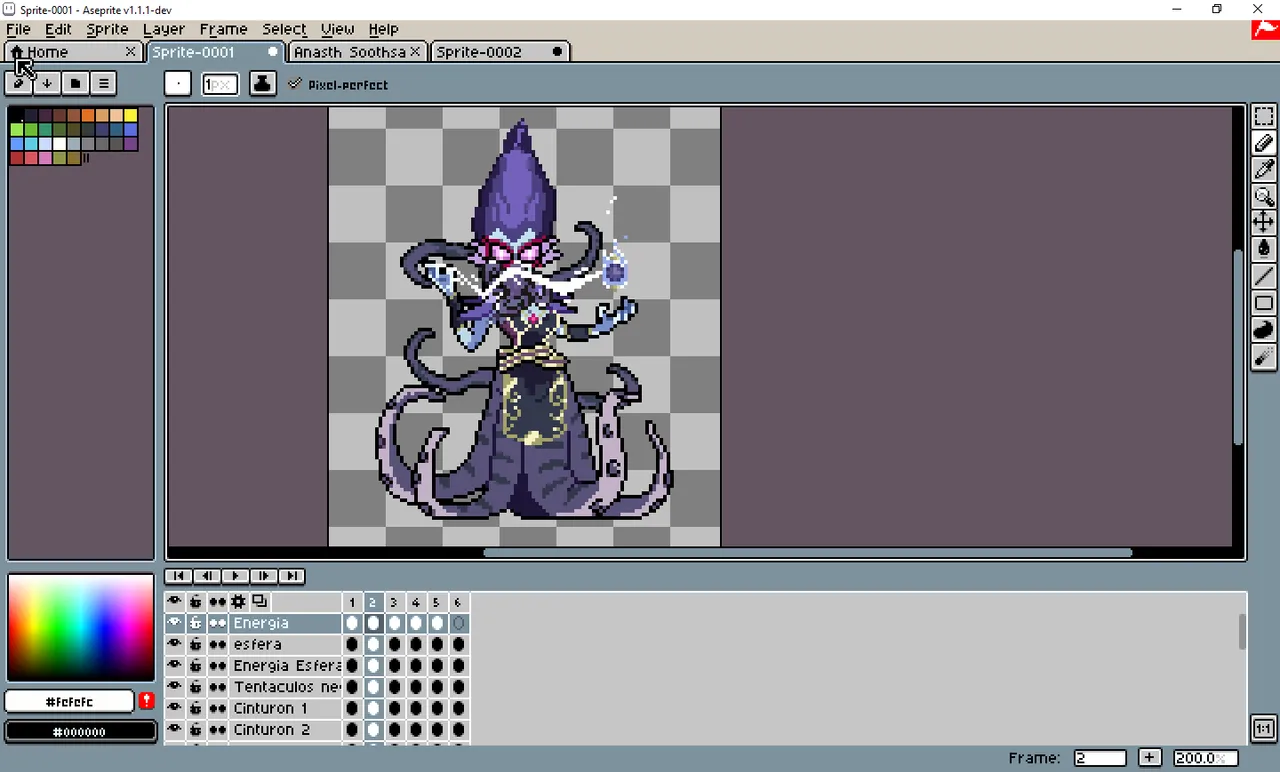Screen dimensions: 1280x772
Task: Lock the Energia layer
Action: pos(196,623)
